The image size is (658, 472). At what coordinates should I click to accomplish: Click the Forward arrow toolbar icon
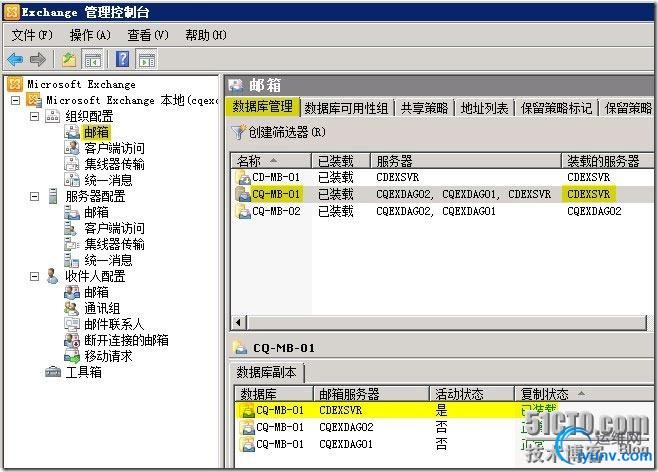38,59
